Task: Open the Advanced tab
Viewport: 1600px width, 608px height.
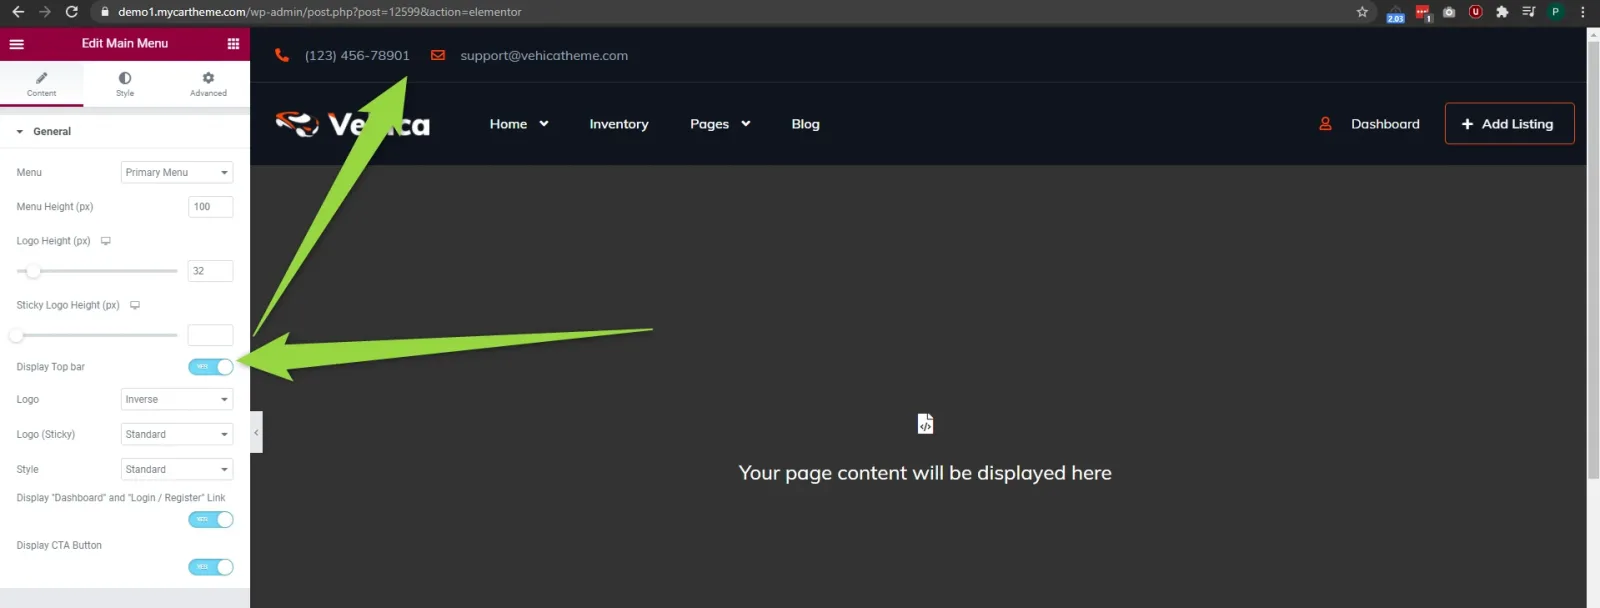Action: coord(208,84)
